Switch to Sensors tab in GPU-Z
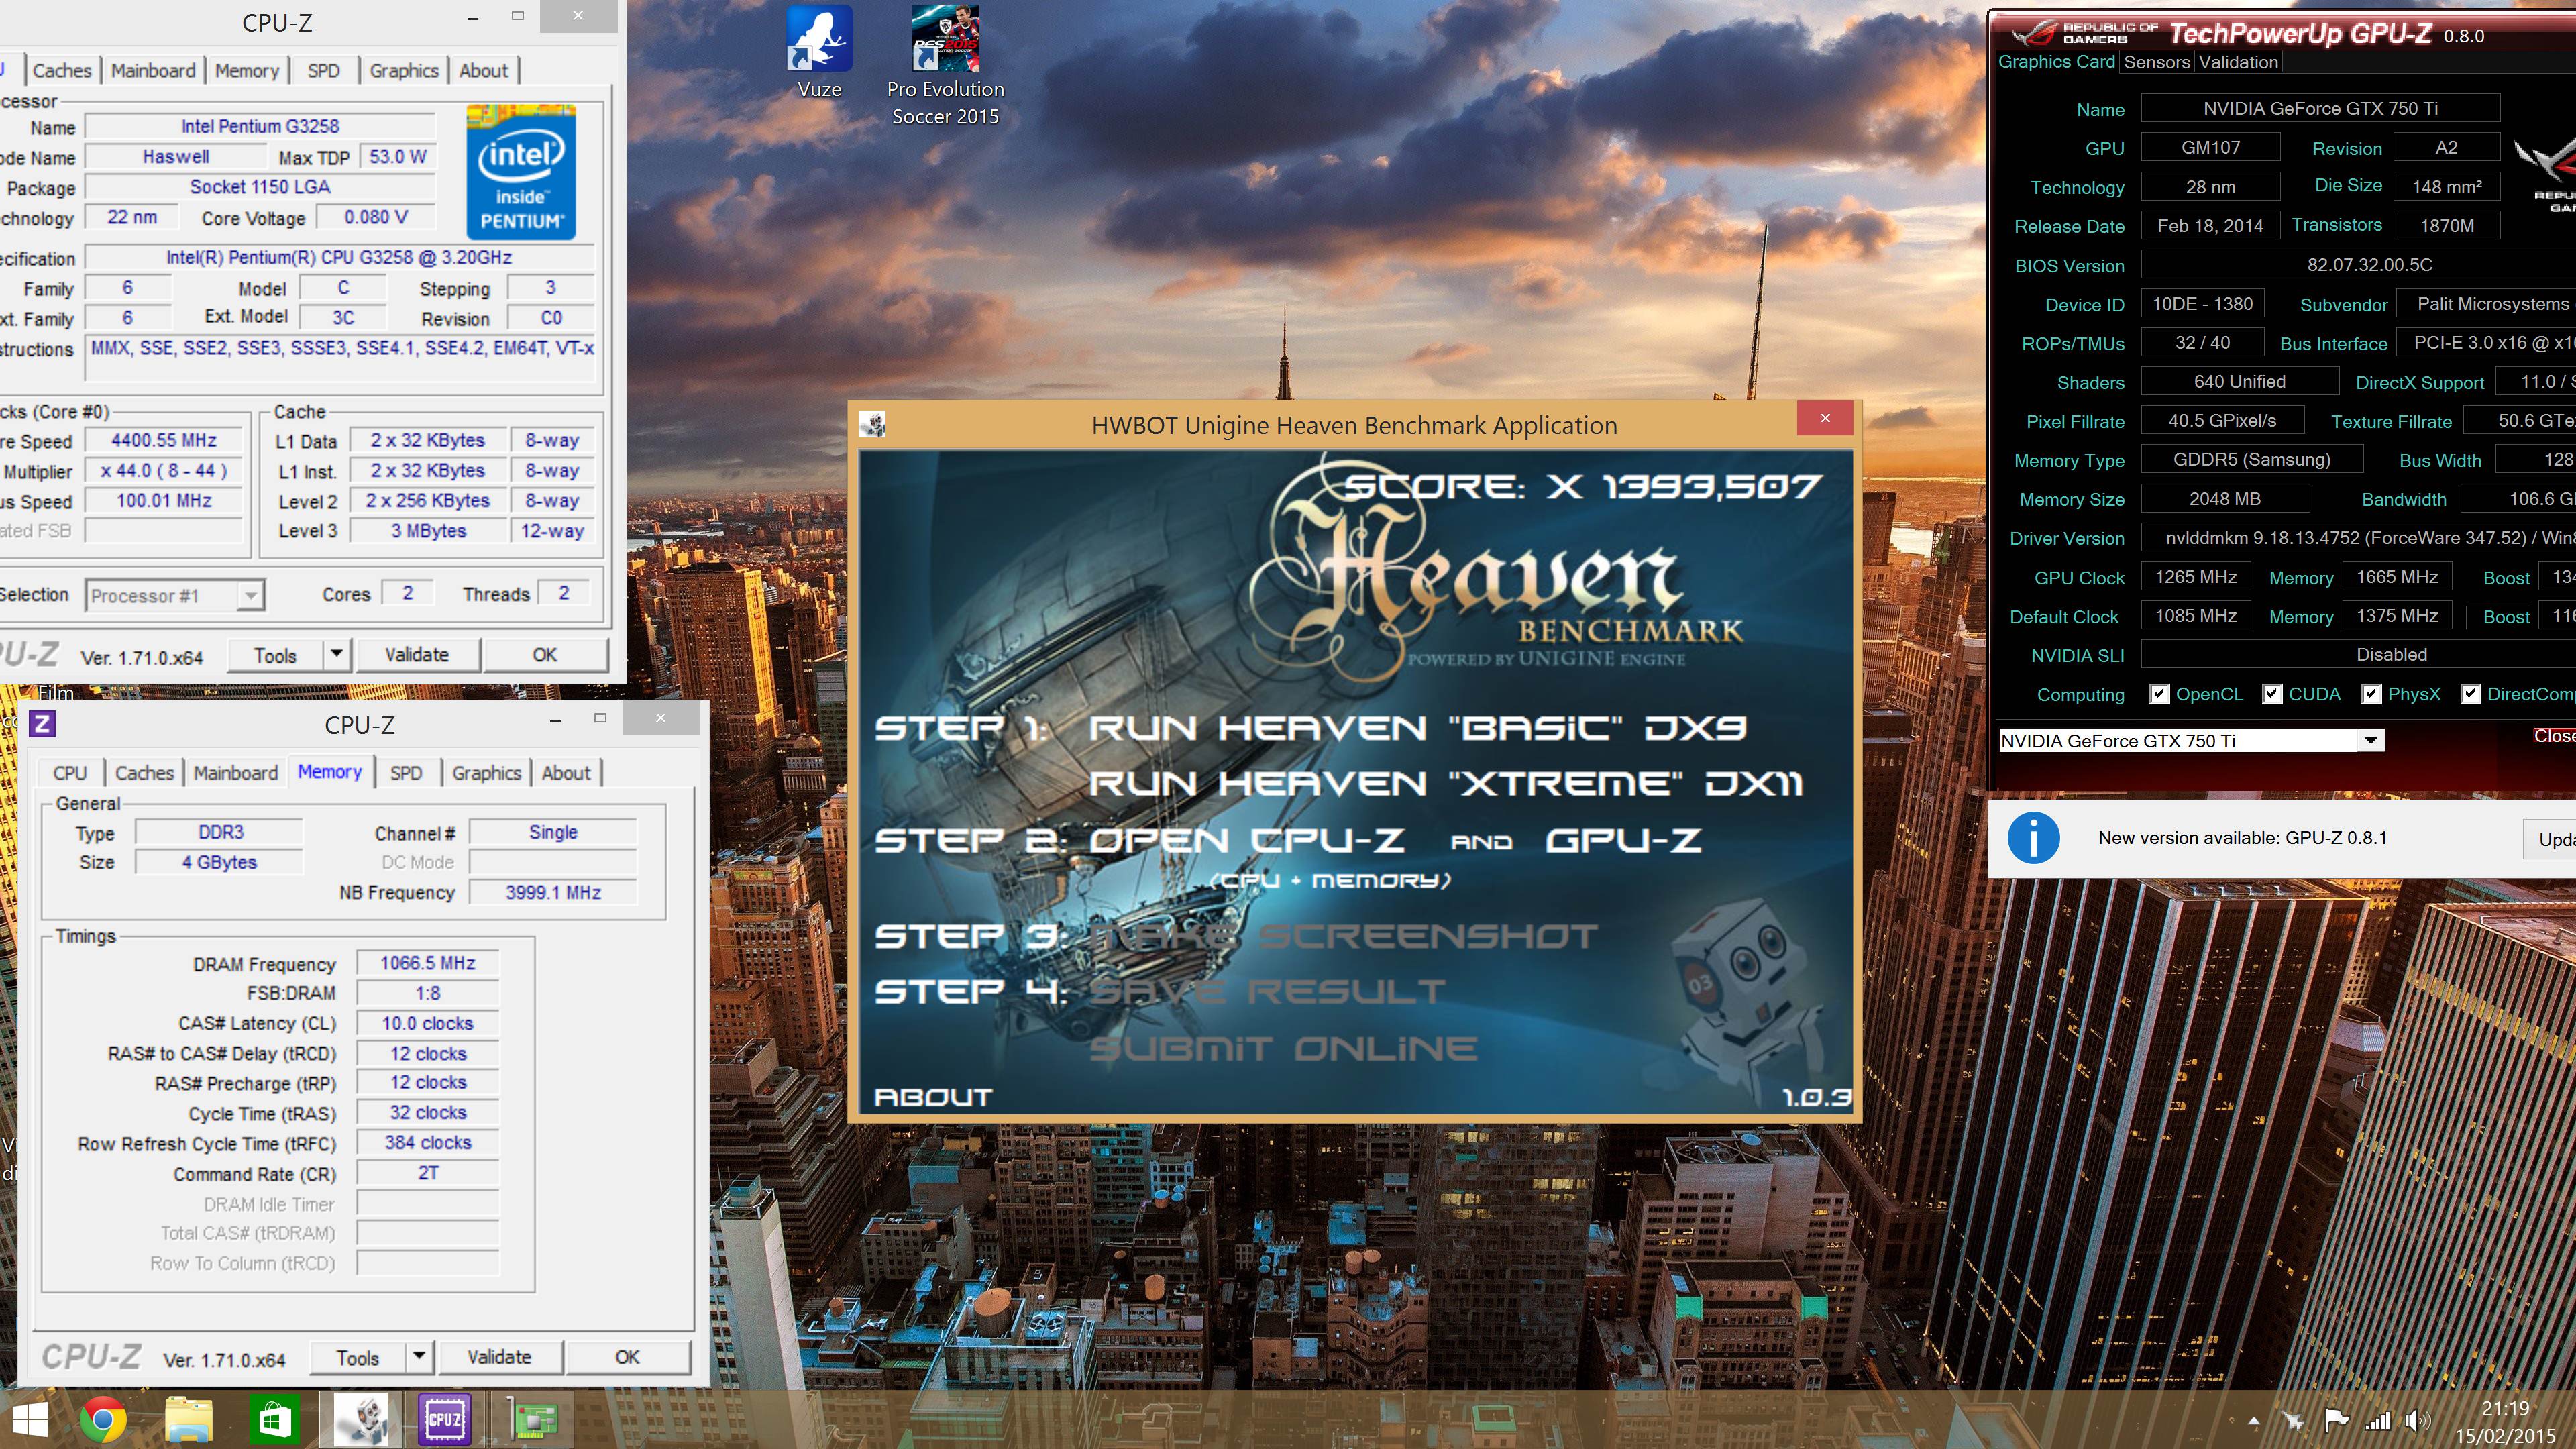This screenshot has height=1449, width=2576. tap(2156, 62)
